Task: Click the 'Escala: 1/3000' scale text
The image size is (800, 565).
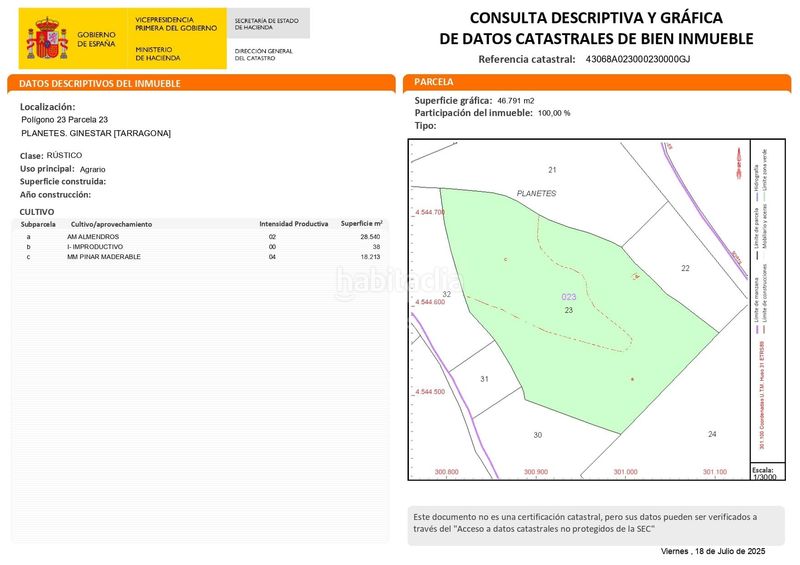Action: 764,474
